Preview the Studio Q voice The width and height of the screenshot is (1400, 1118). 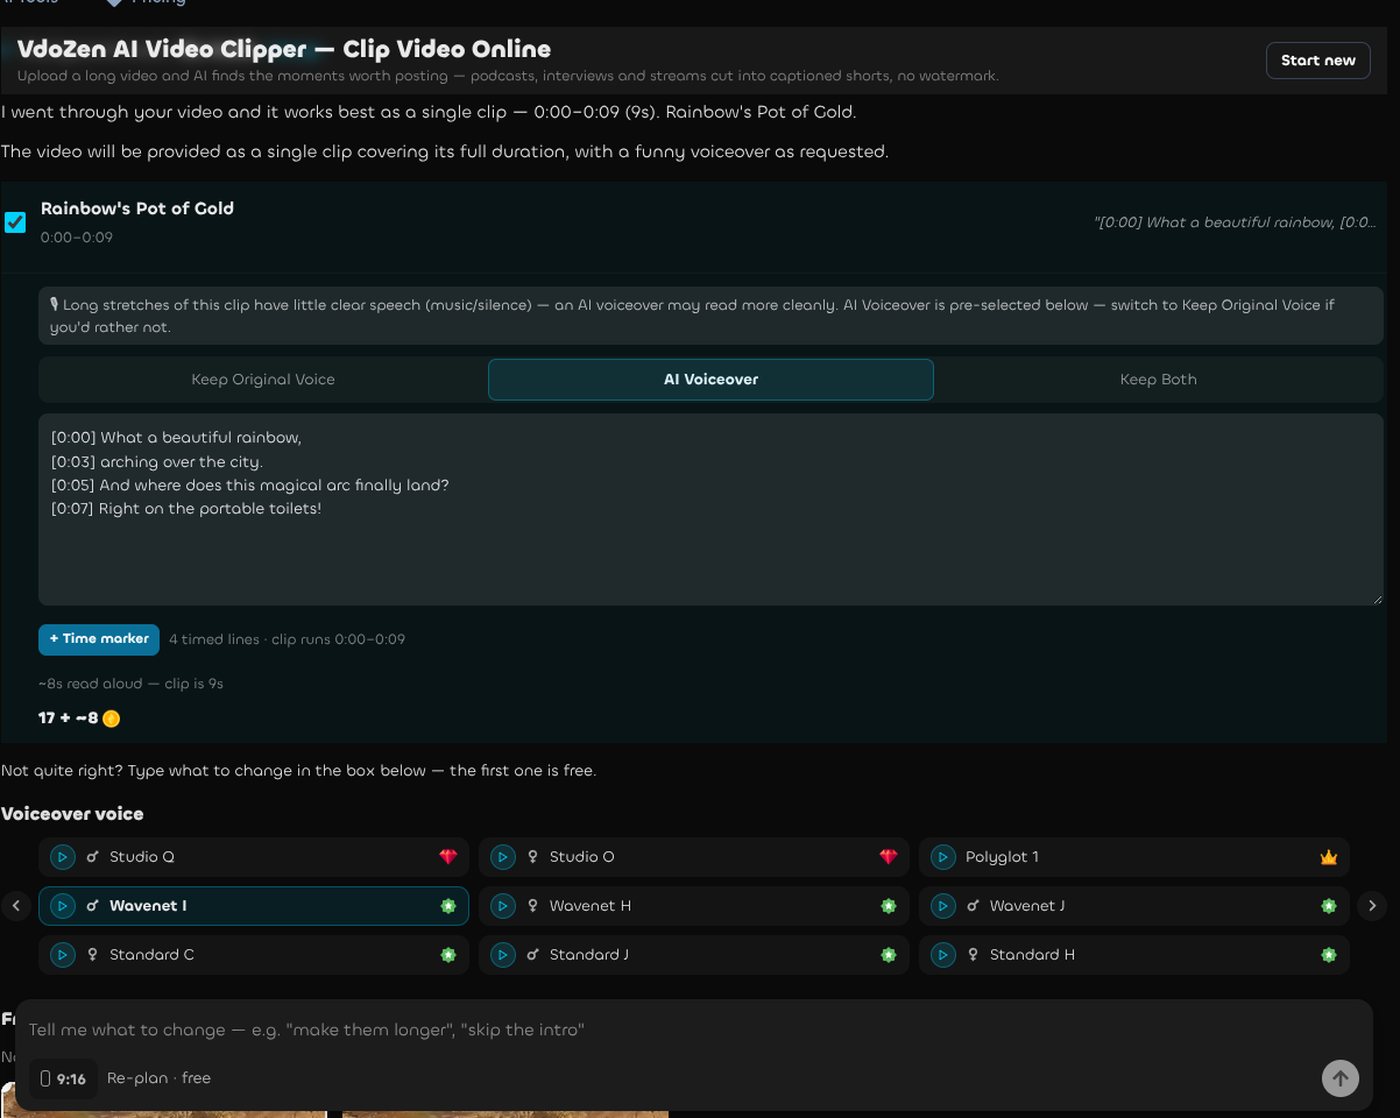tap(62, 857)
